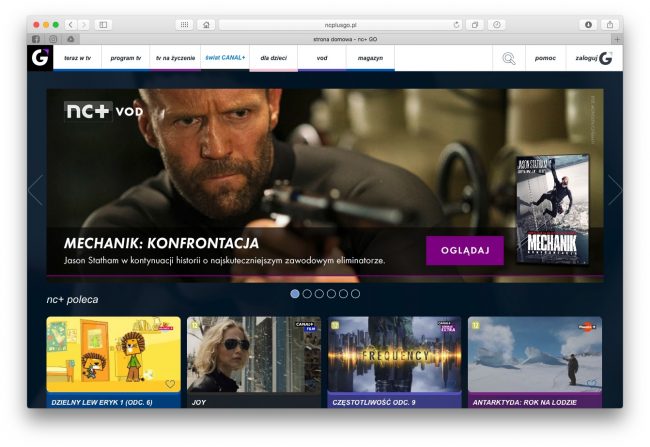Open the 'magazyn' menu item
Image resolution: width=650 pixels, height=447 pixels.
(370, 58)
